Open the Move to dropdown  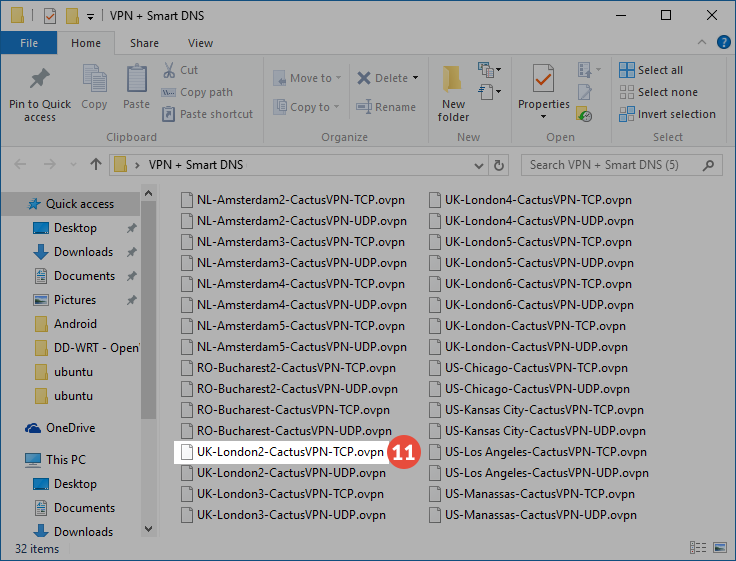[307, 78]
